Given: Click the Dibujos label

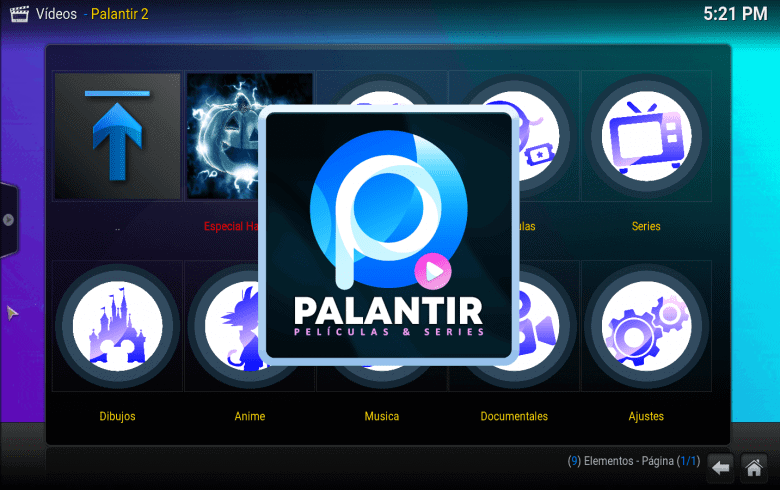Looking at the screenshot, I should [x=117, y=416].
